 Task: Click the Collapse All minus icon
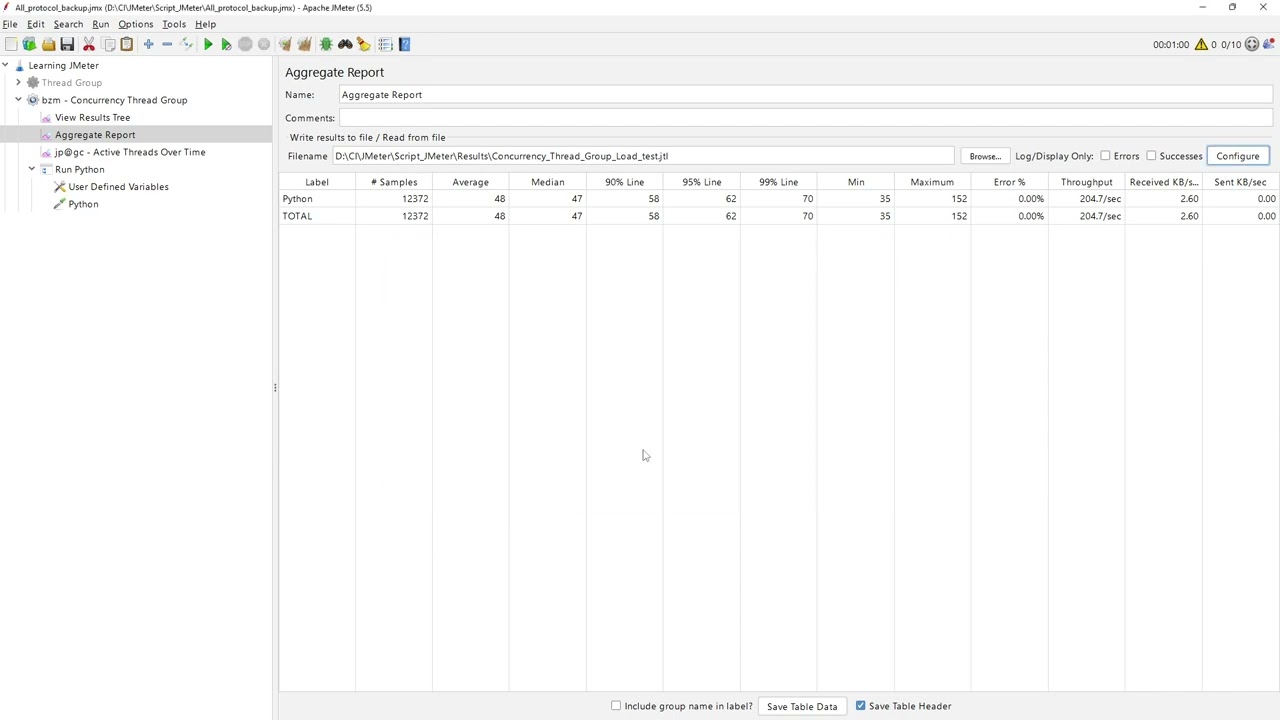(x=167, y=44)
